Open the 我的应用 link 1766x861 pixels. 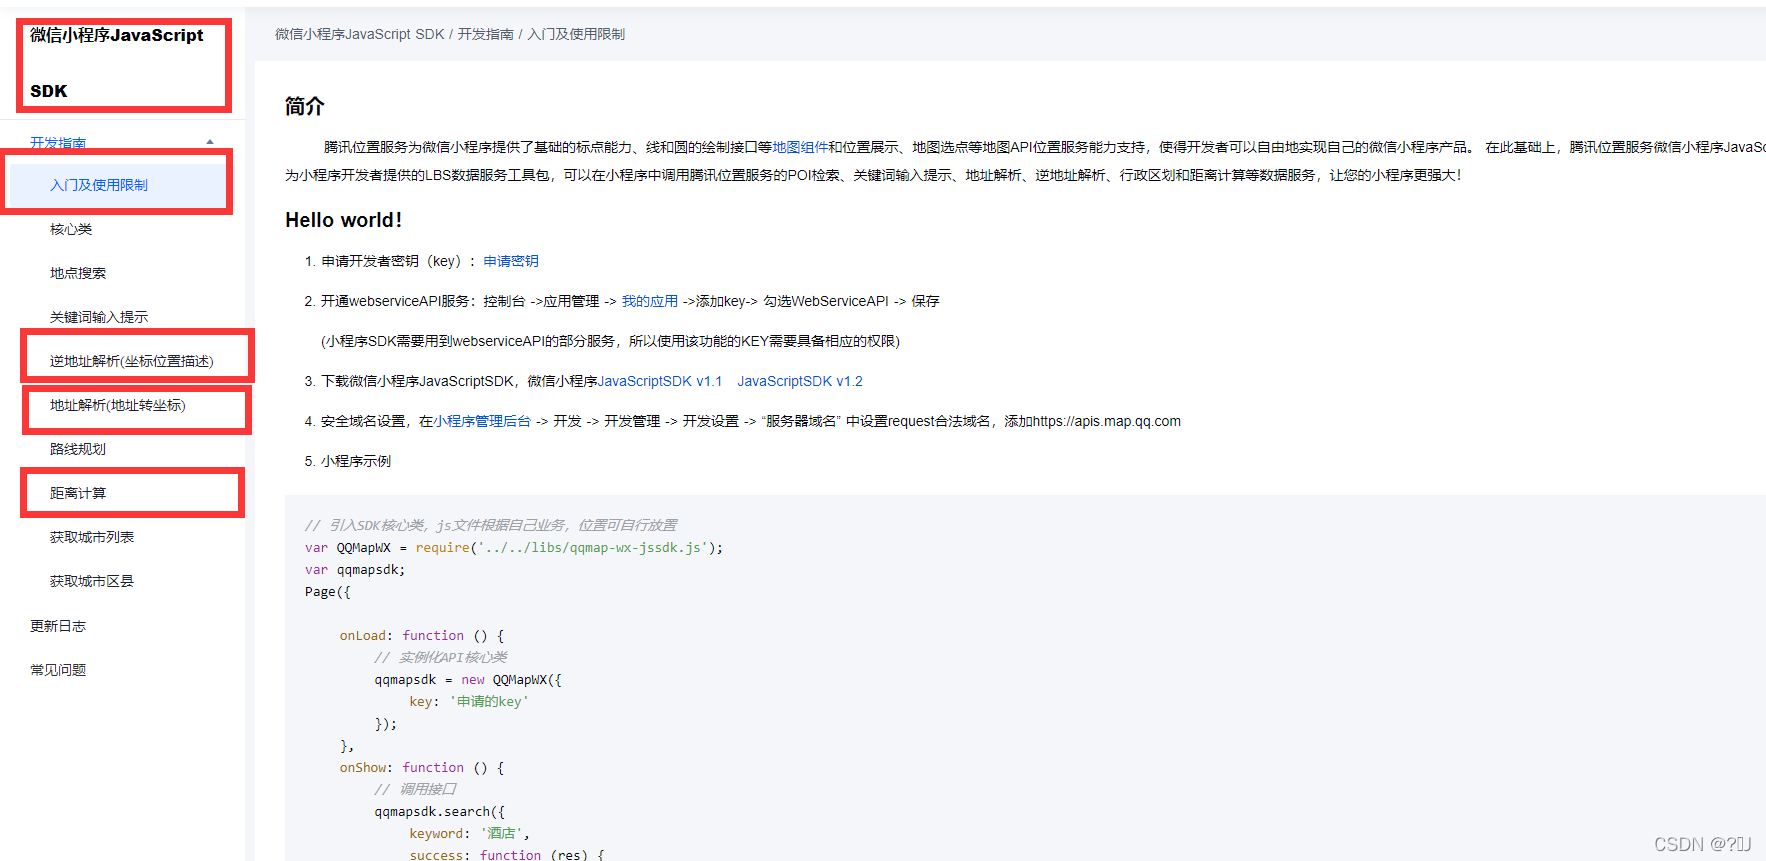point(650,301)
